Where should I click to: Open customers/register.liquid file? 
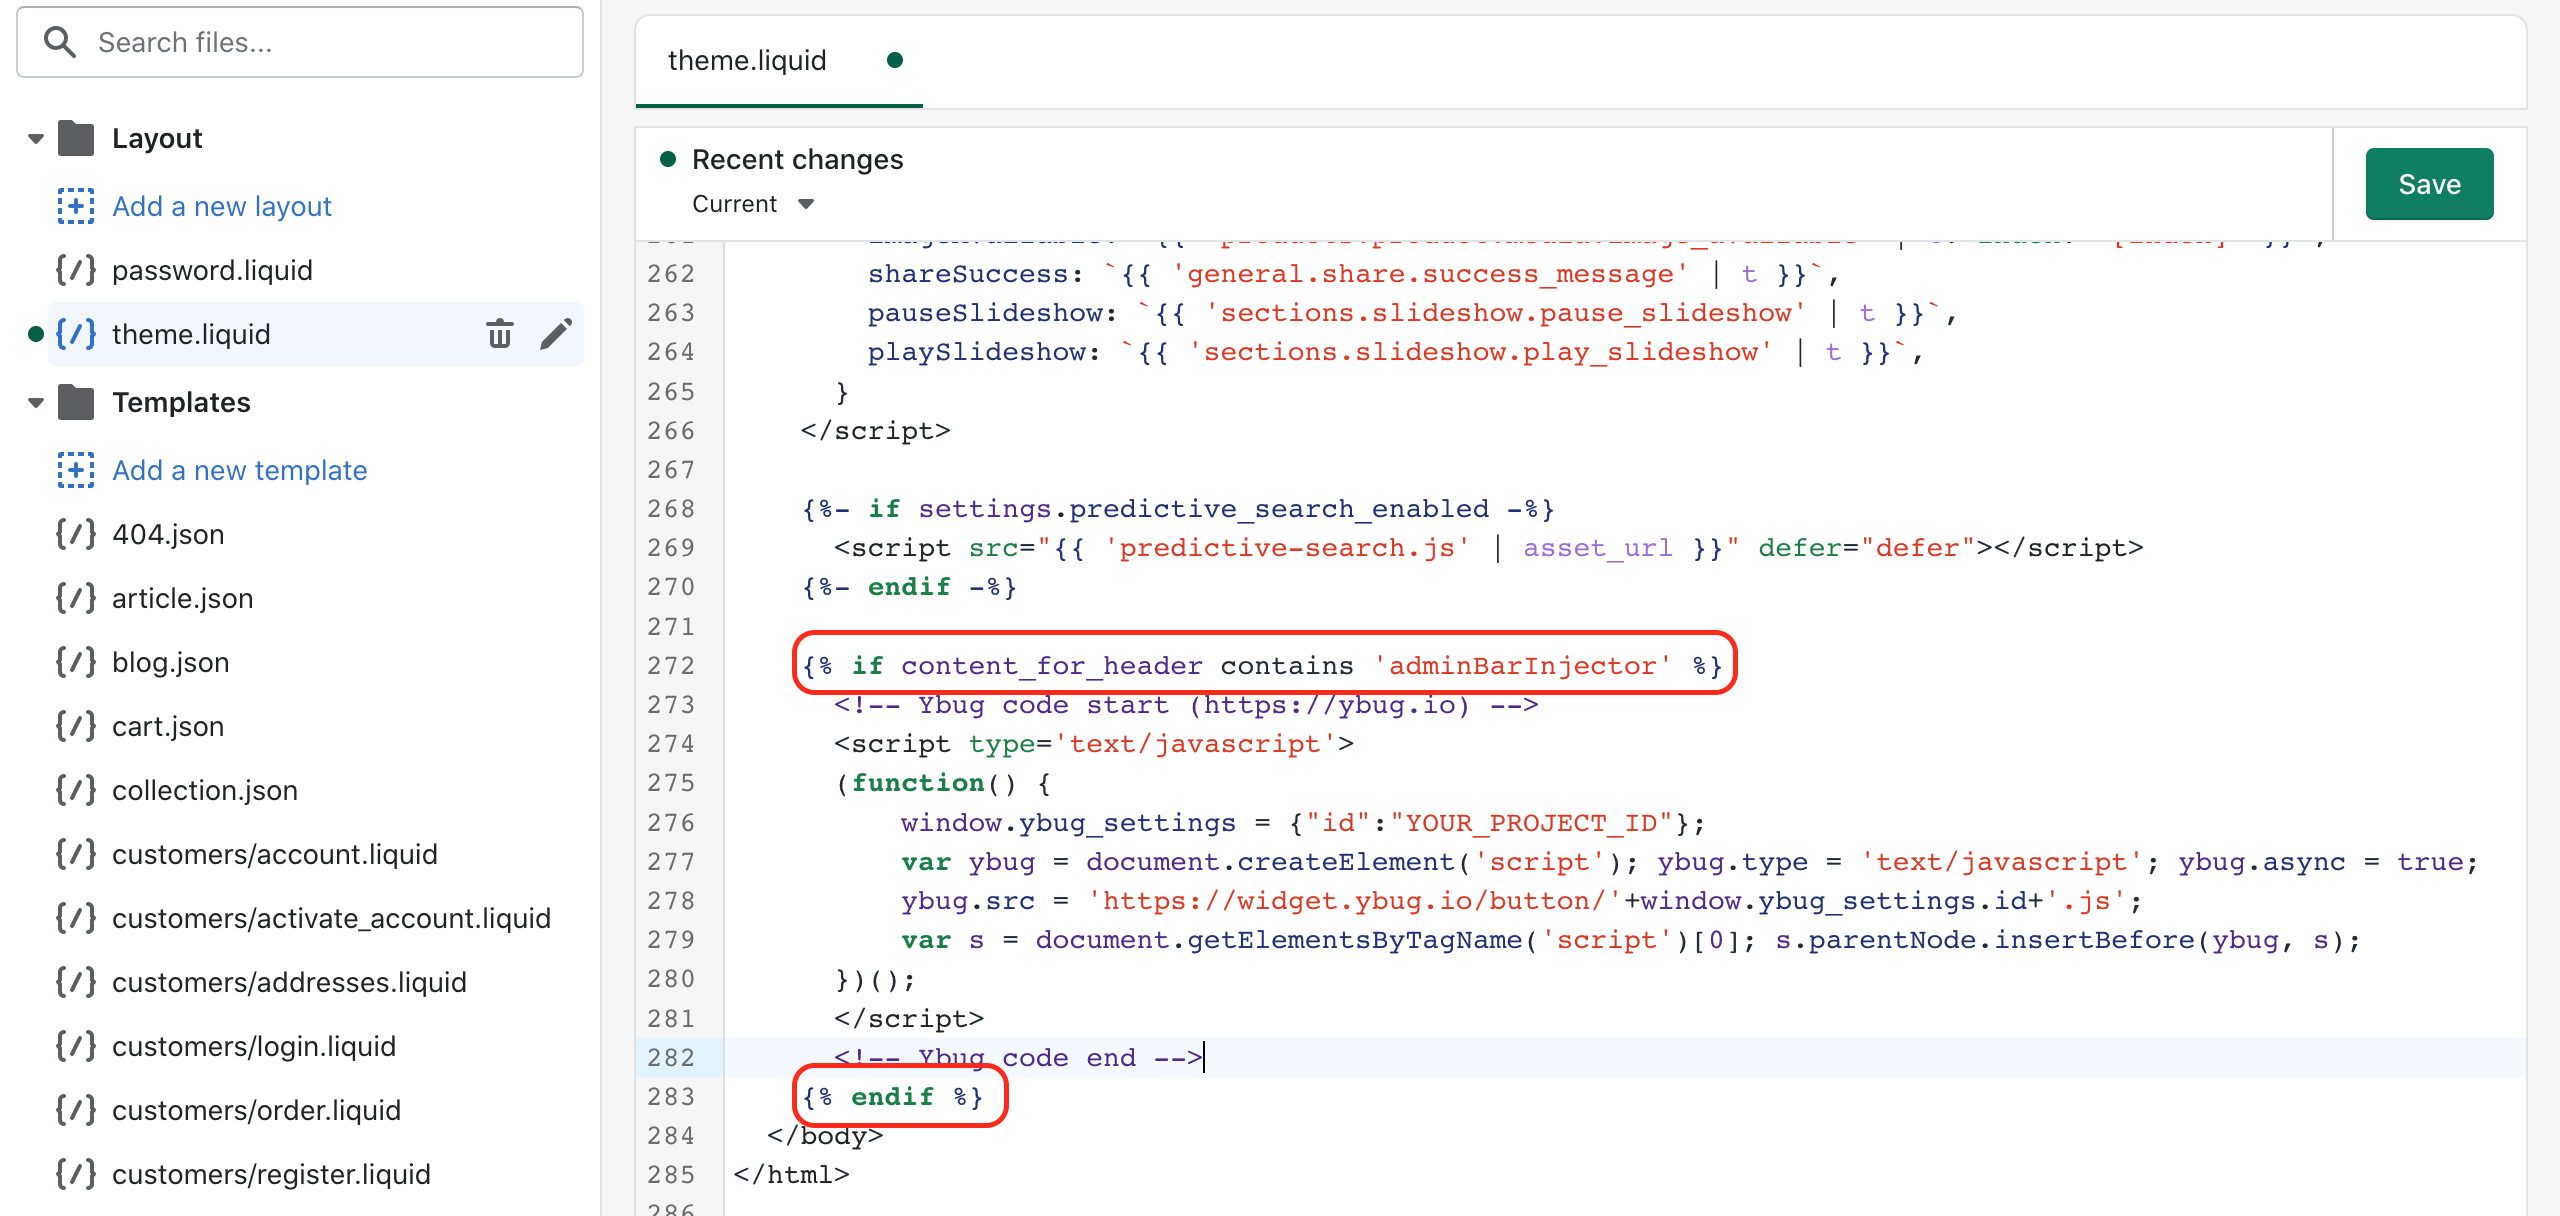point(271,1174)
